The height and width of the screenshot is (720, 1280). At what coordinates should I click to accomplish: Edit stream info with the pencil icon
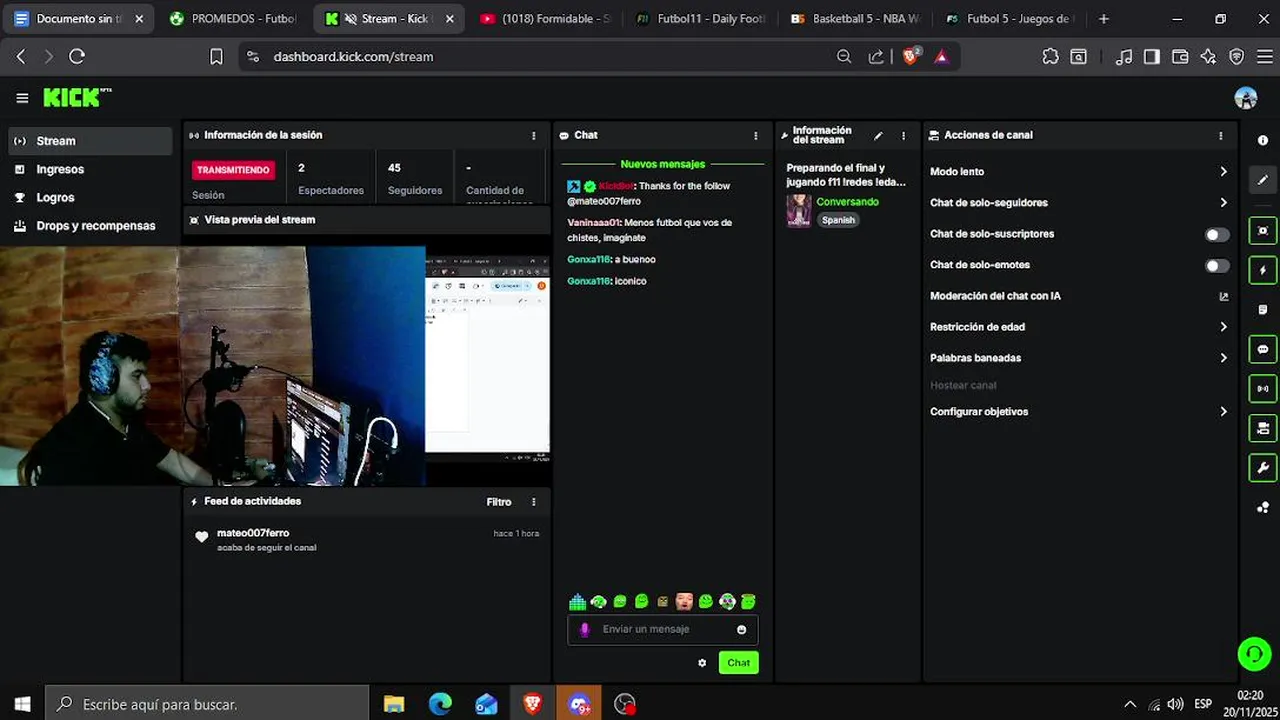[878, 136]
